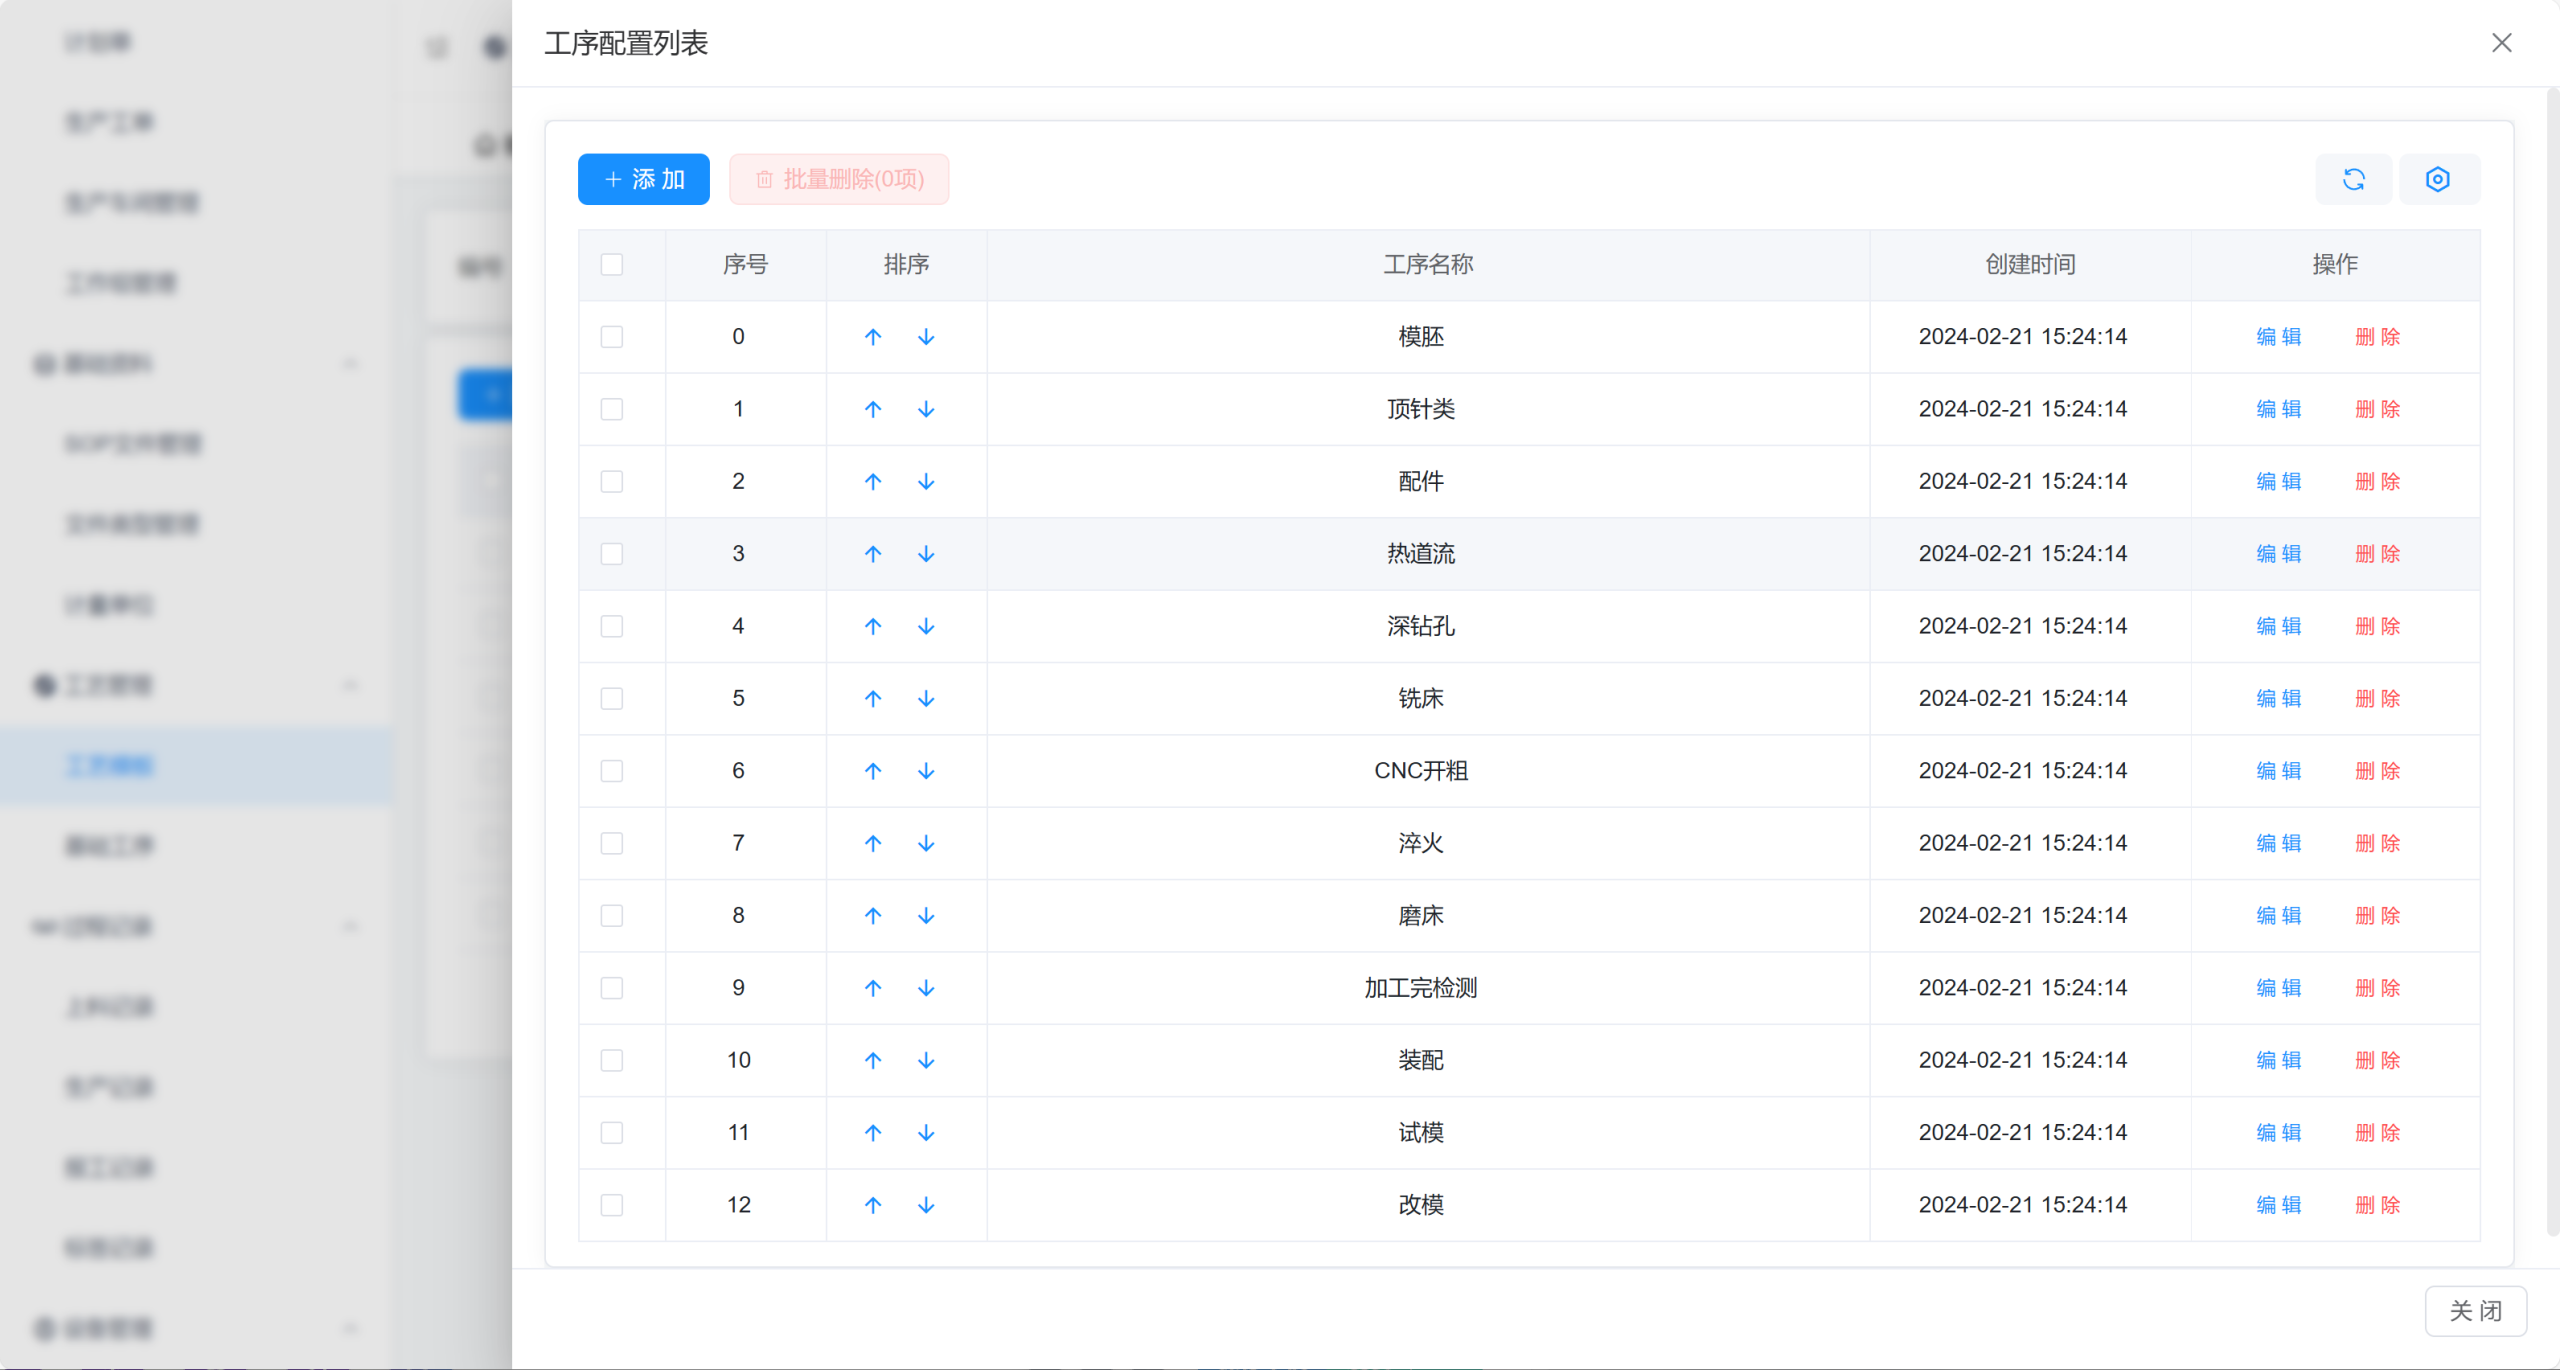Click the drawer's vertical scrollbar
This screenshot has height=1370, width=2560.
[x=2552, y=660]
